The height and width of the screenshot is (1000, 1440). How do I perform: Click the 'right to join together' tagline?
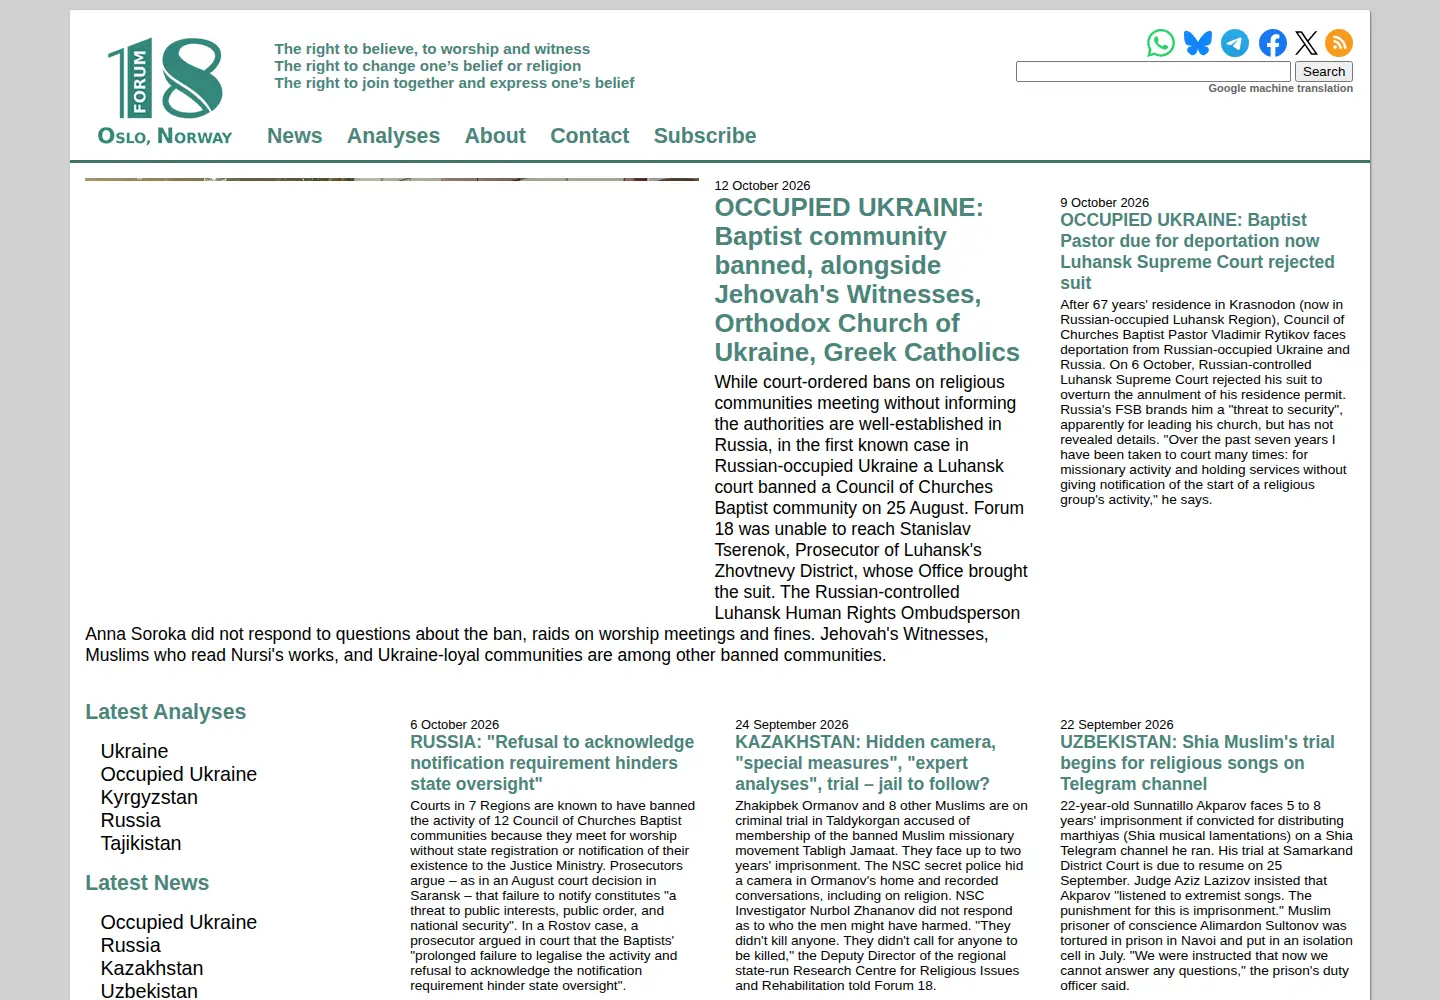pyautogui.click(x=455, y=83)
